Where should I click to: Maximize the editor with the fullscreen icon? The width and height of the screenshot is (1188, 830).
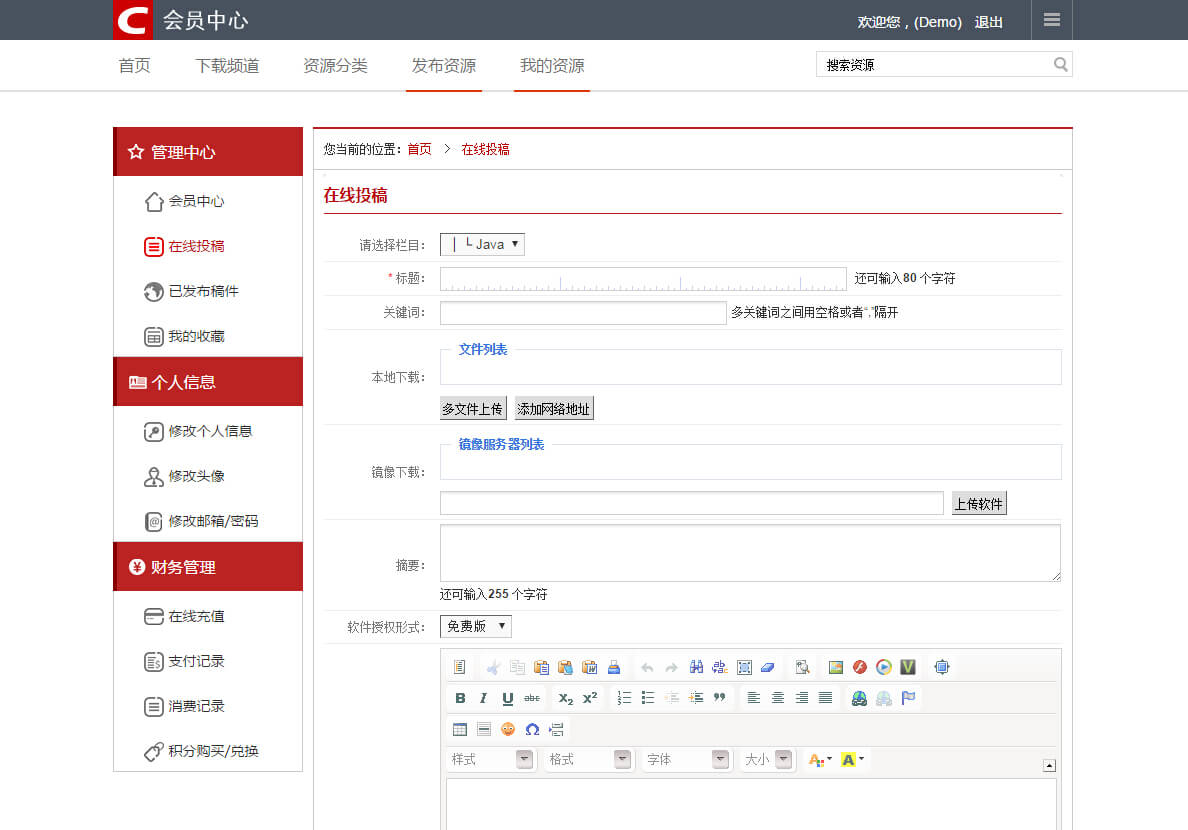coord(942,667)
